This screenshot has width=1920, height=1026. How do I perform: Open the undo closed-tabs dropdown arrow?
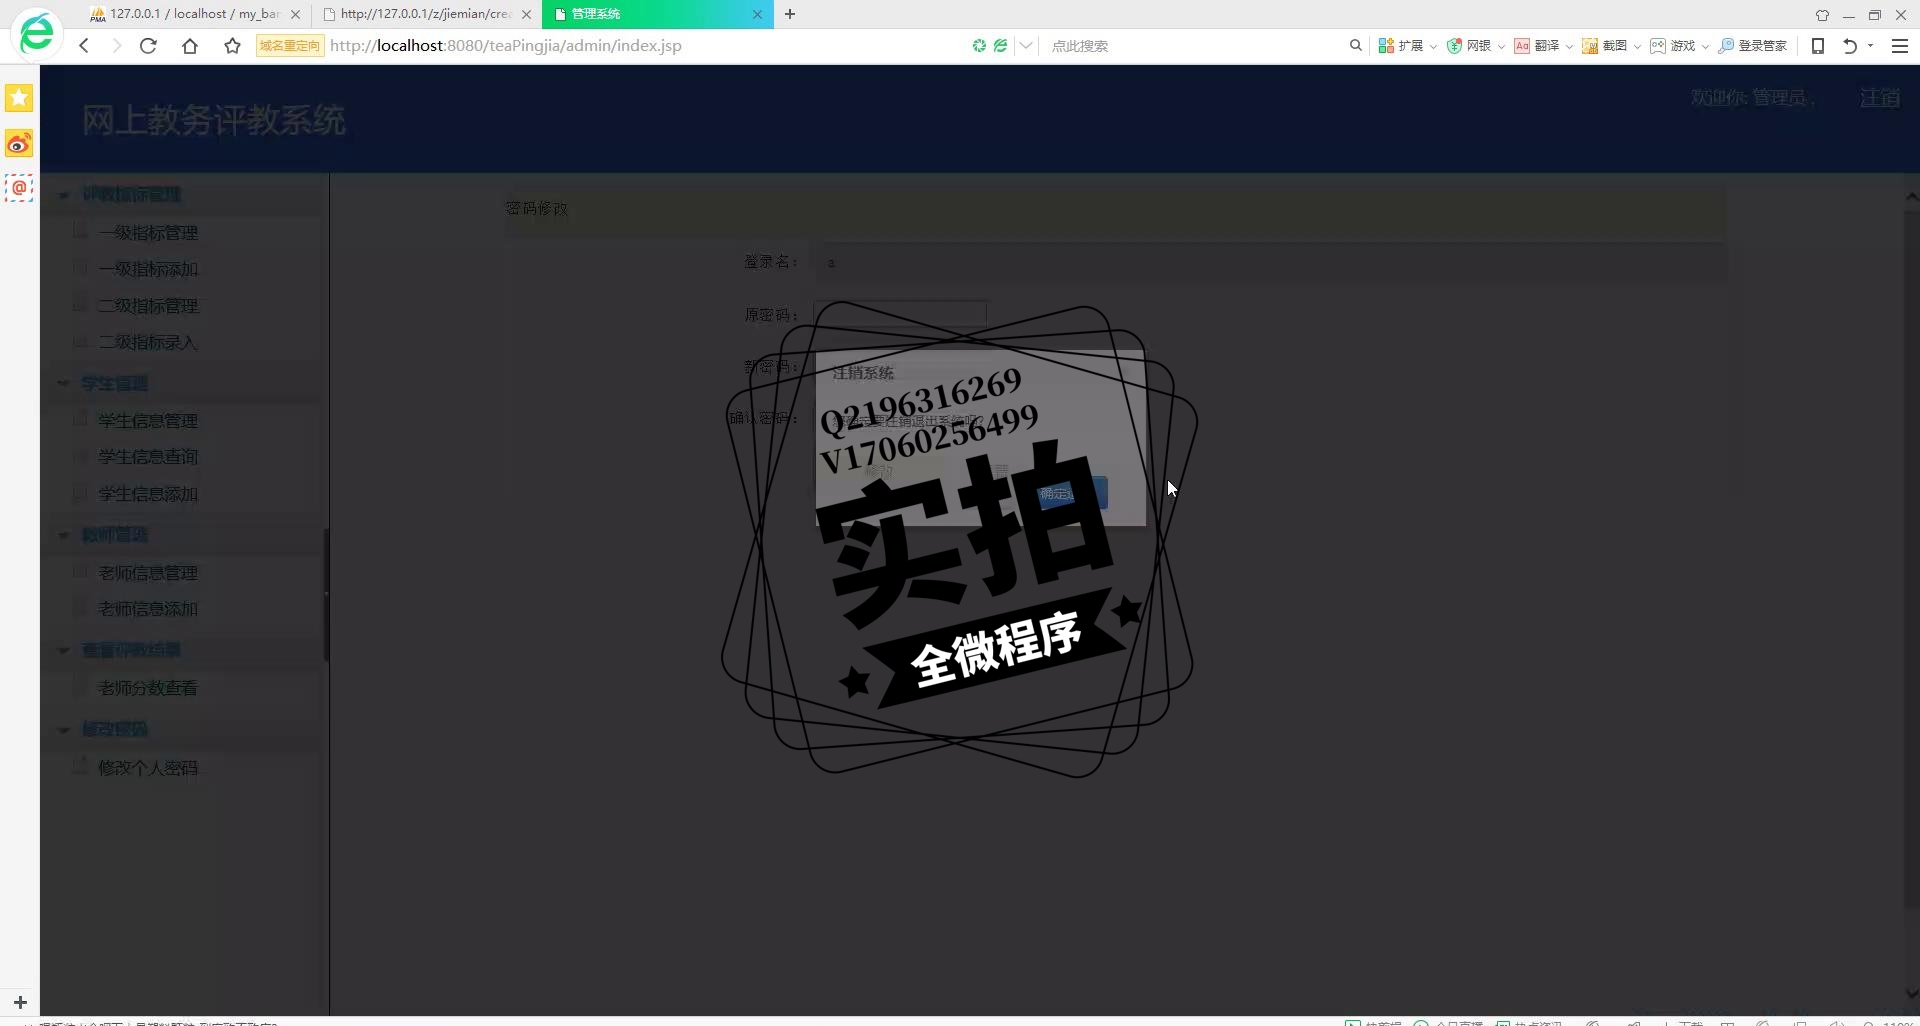pyautogui.click(x=1870, y=46)
